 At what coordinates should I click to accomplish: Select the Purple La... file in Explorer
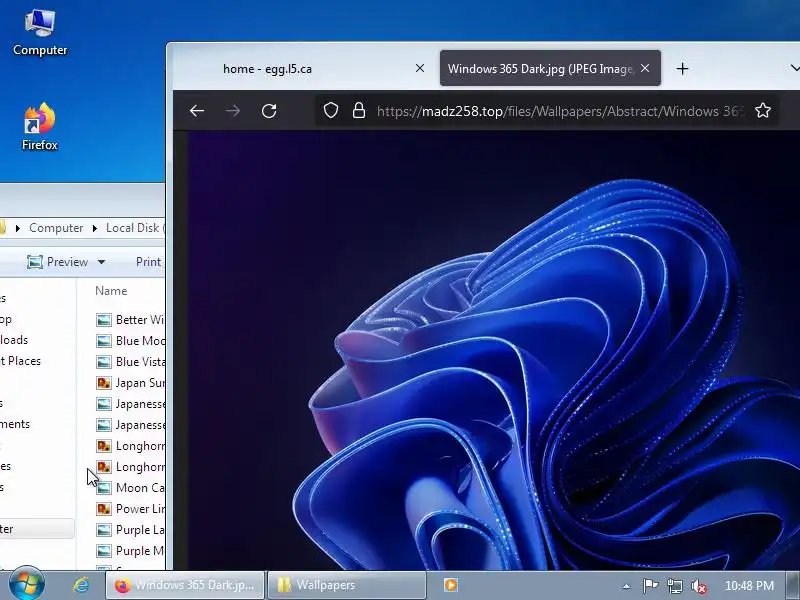point(130,530)
